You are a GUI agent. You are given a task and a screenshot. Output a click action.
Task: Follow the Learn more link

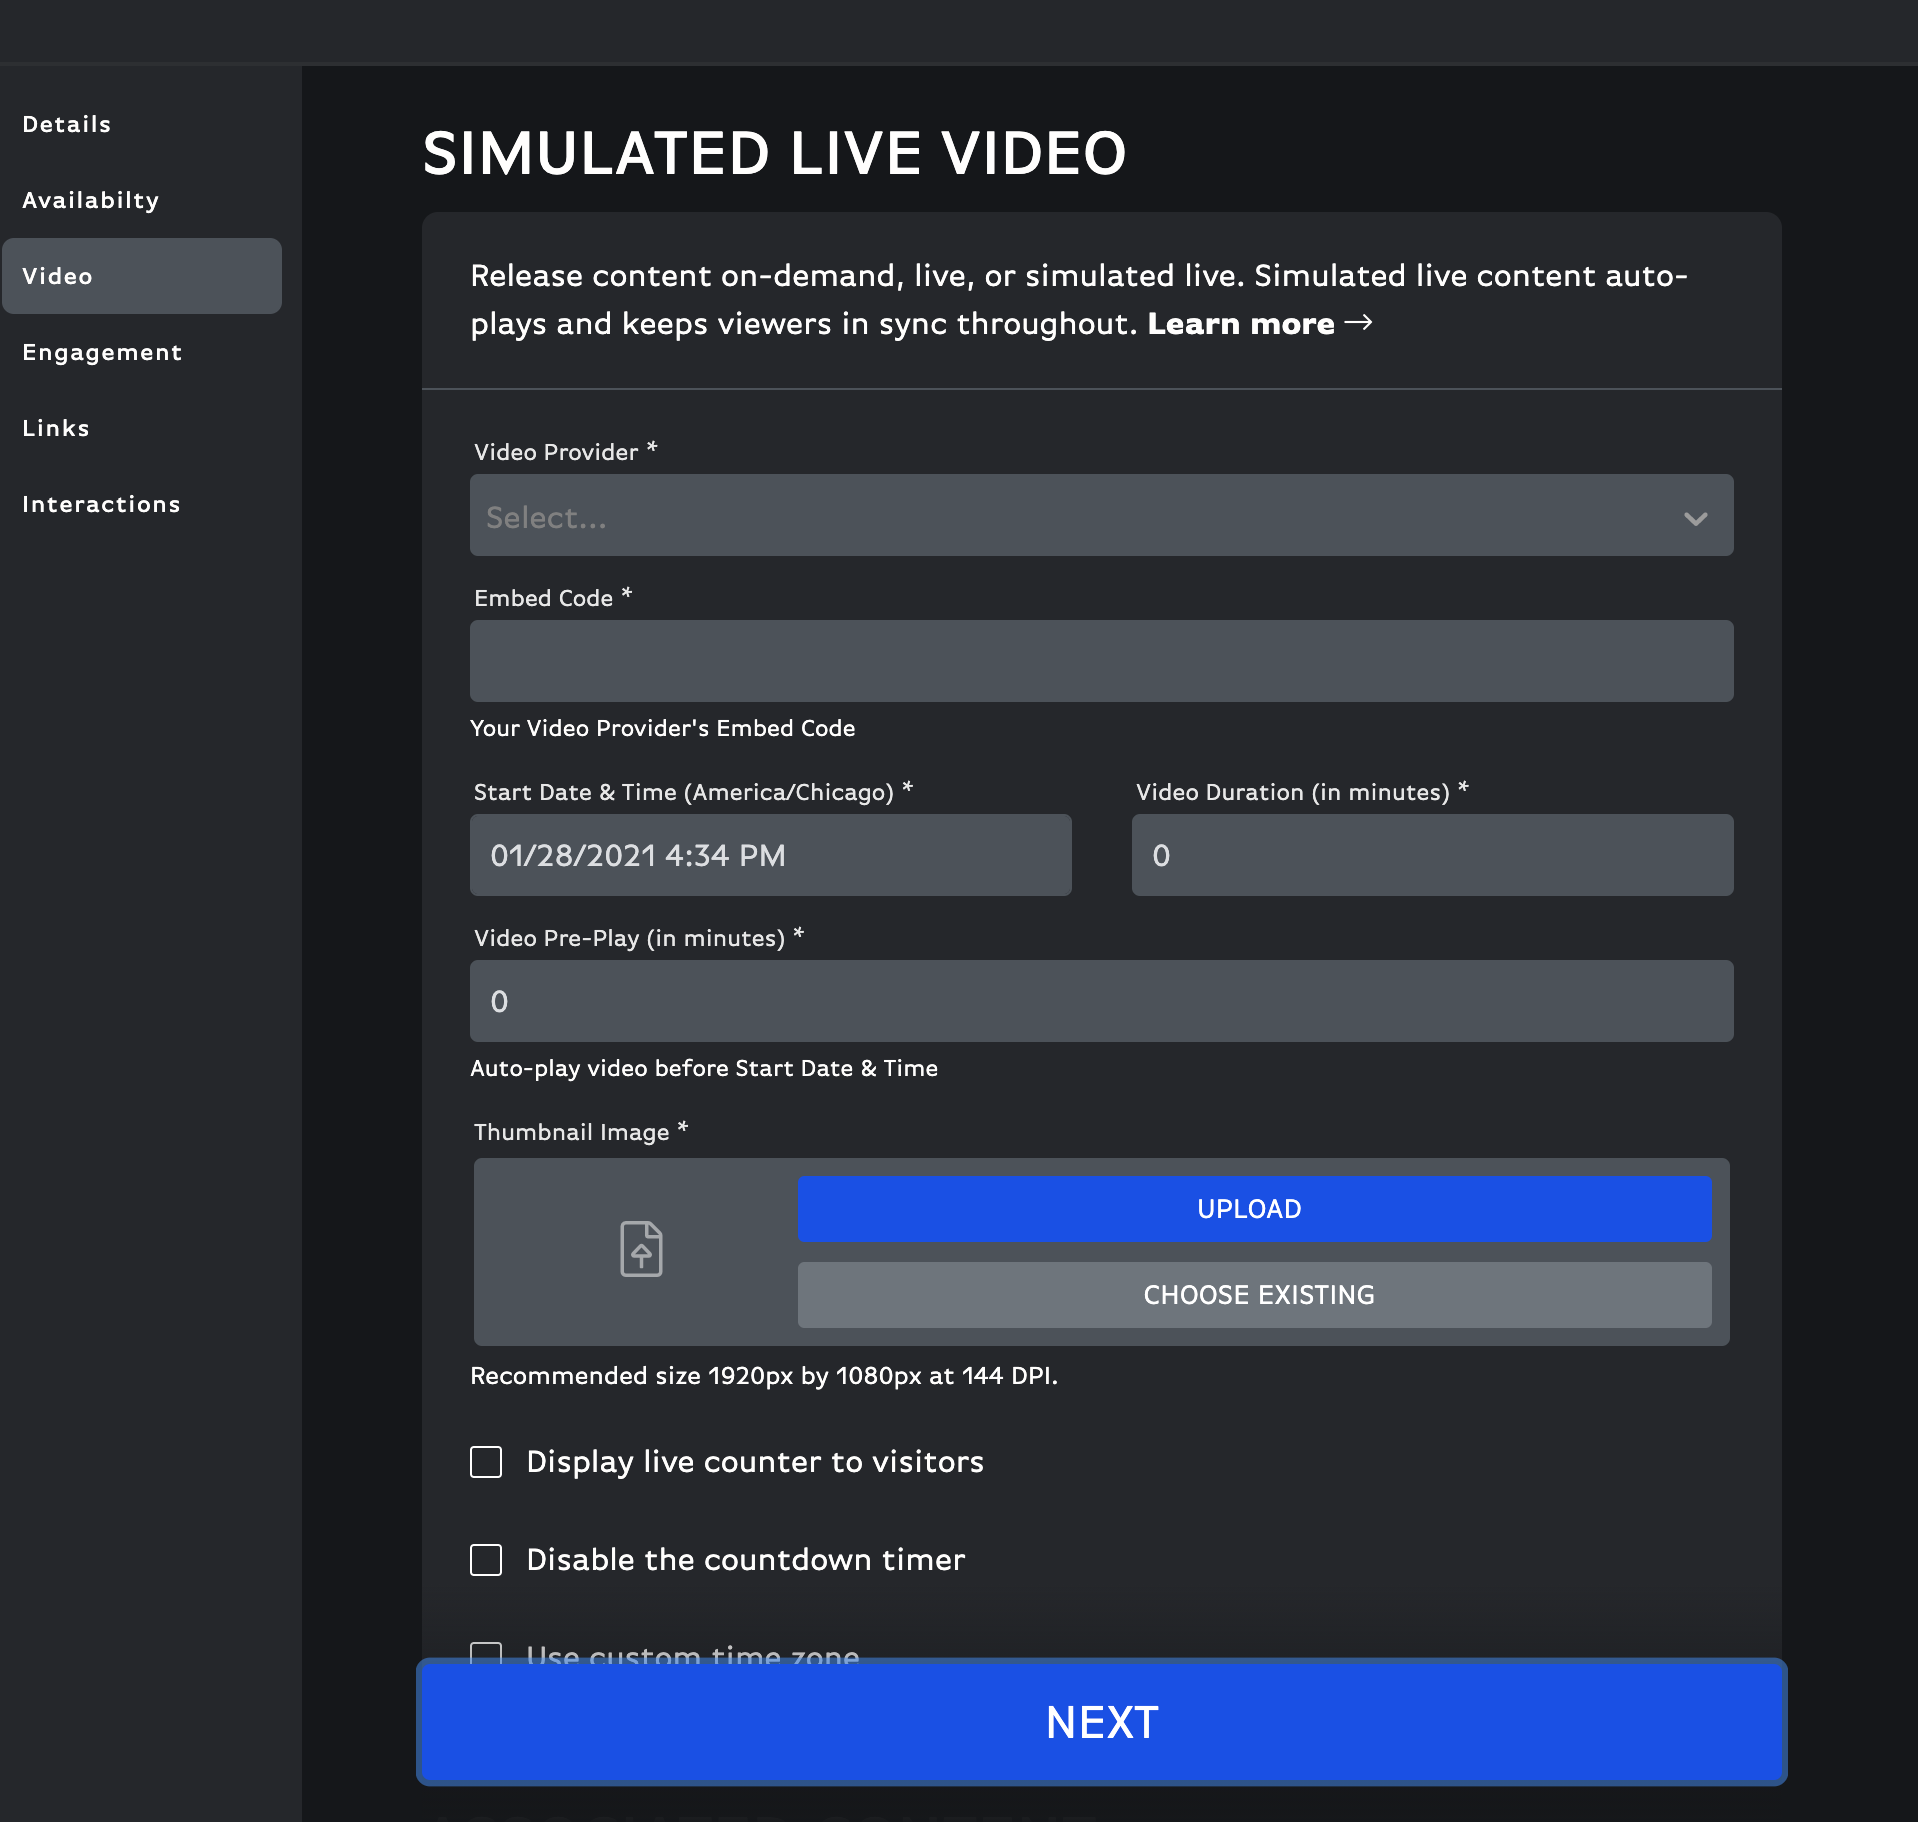(x=1240, y=324)
